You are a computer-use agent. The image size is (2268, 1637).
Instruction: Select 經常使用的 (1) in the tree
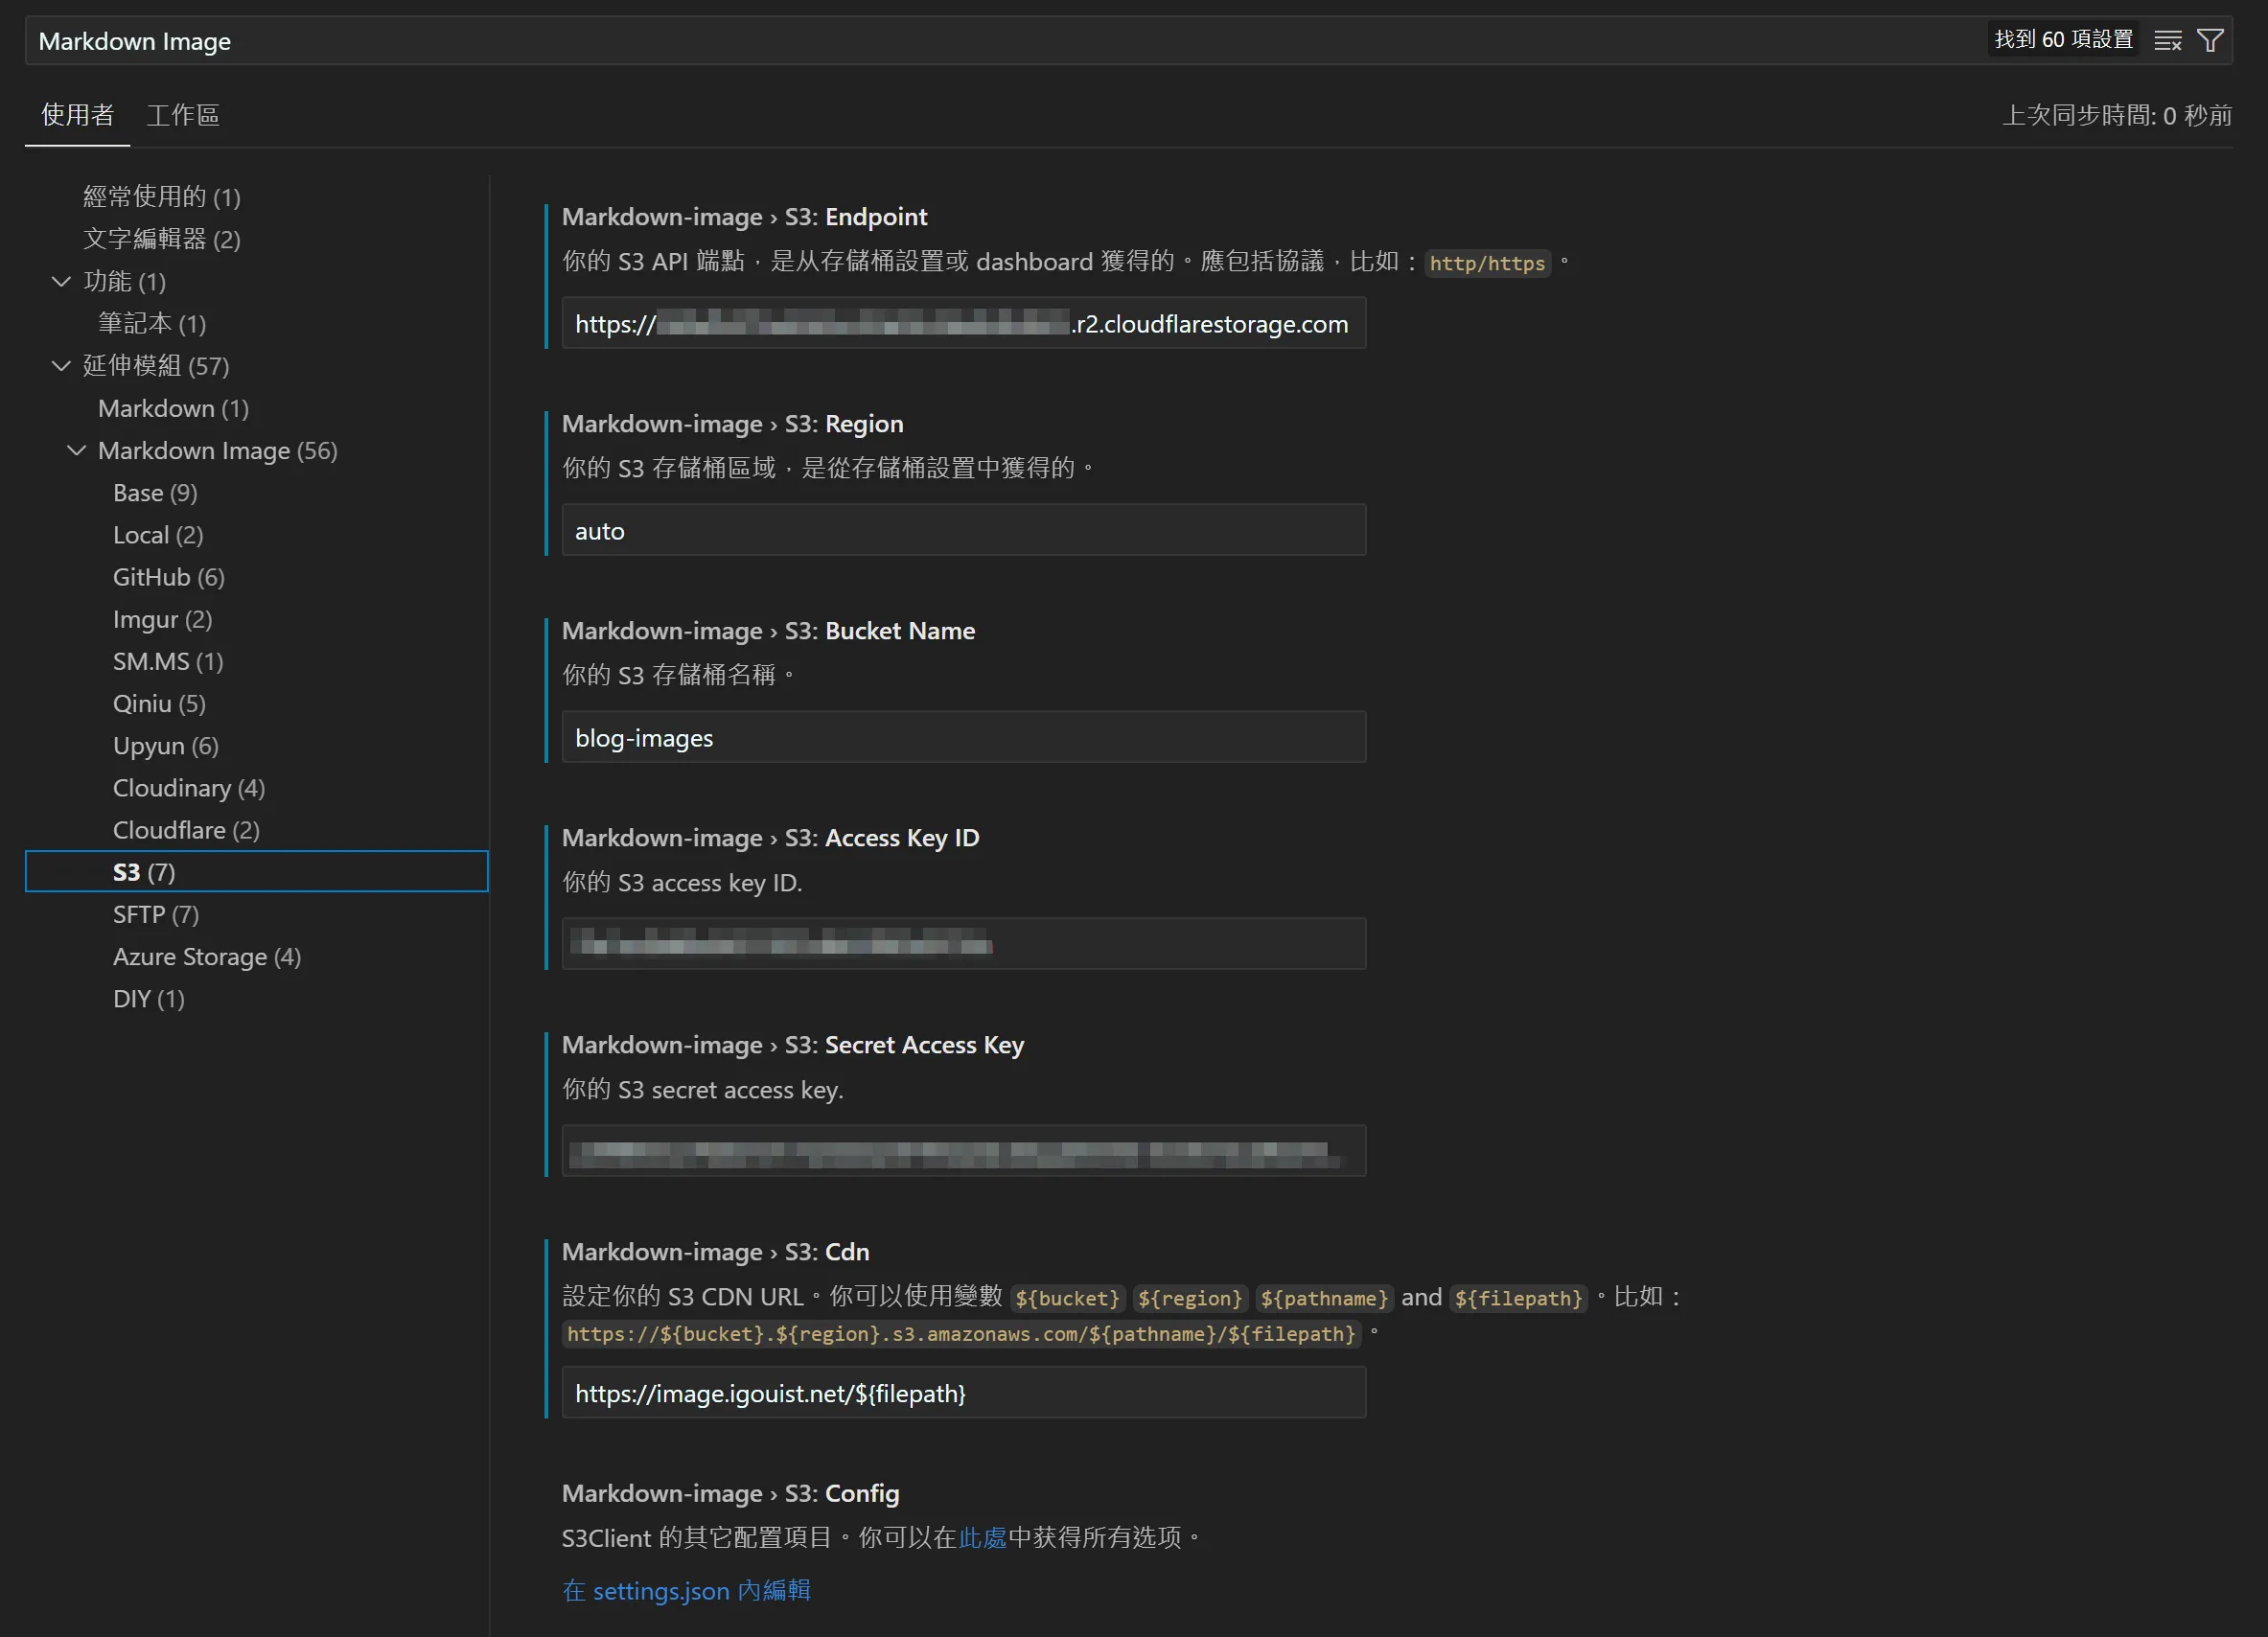[162, 196]
